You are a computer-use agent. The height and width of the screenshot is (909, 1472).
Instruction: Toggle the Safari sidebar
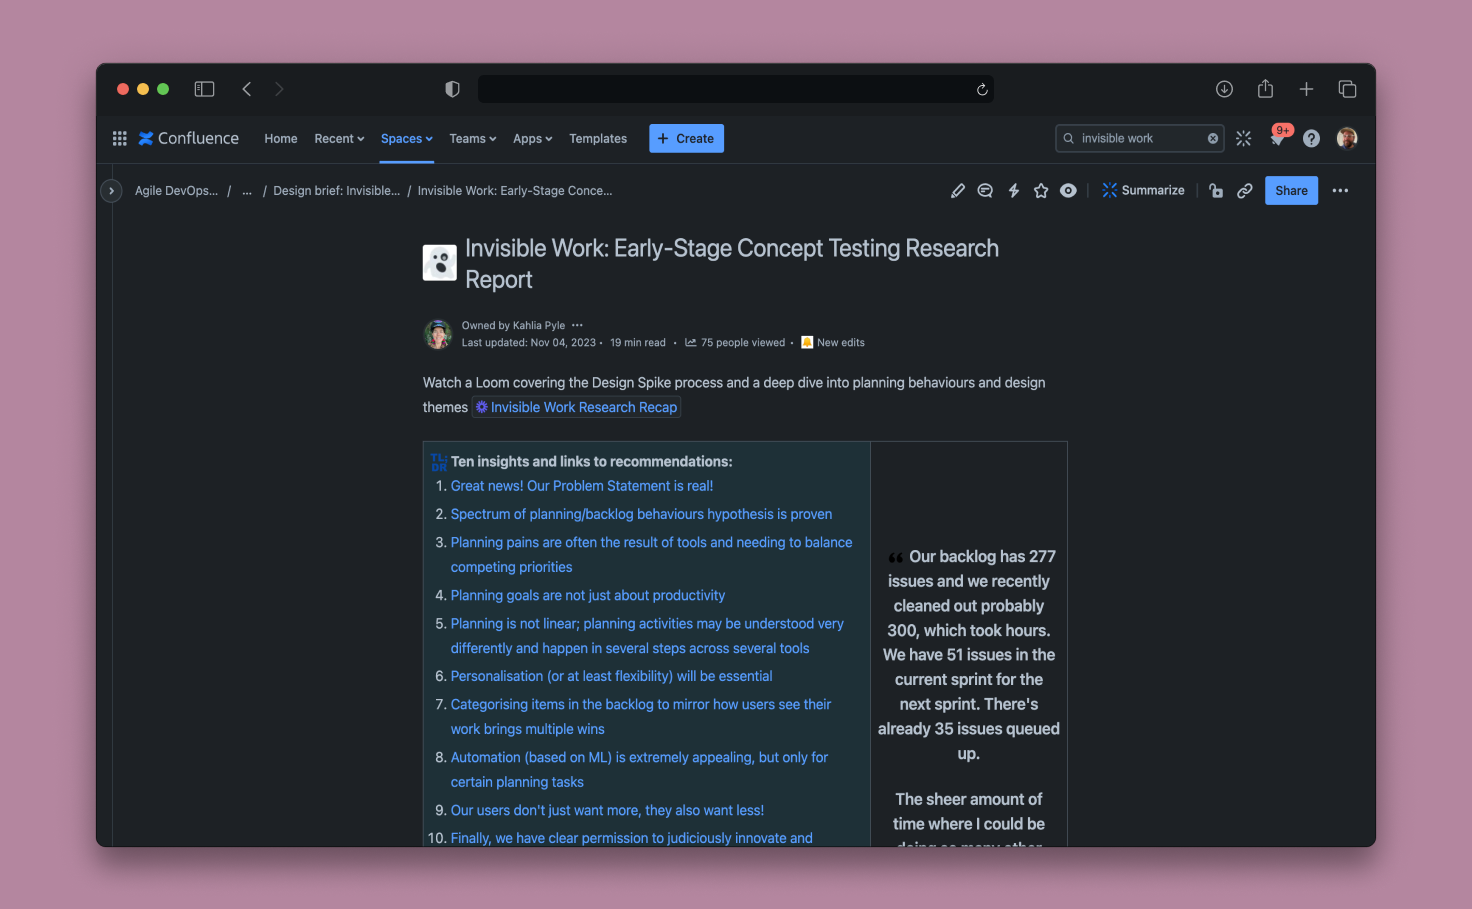pyautogui.click(x=204, y=89)
